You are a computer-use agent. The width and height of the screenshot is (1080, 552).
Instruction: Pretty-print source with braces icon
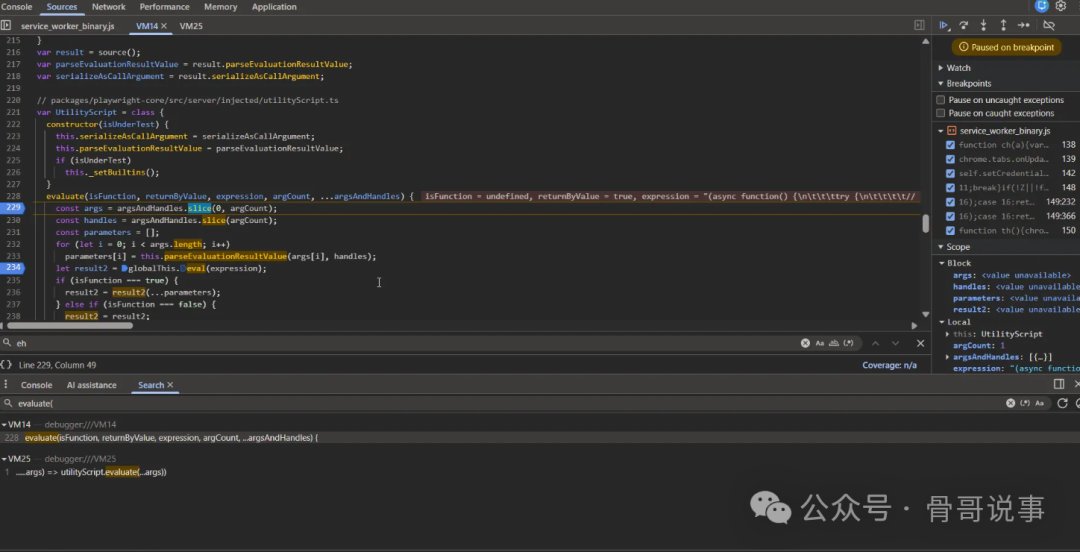point(6,365)
